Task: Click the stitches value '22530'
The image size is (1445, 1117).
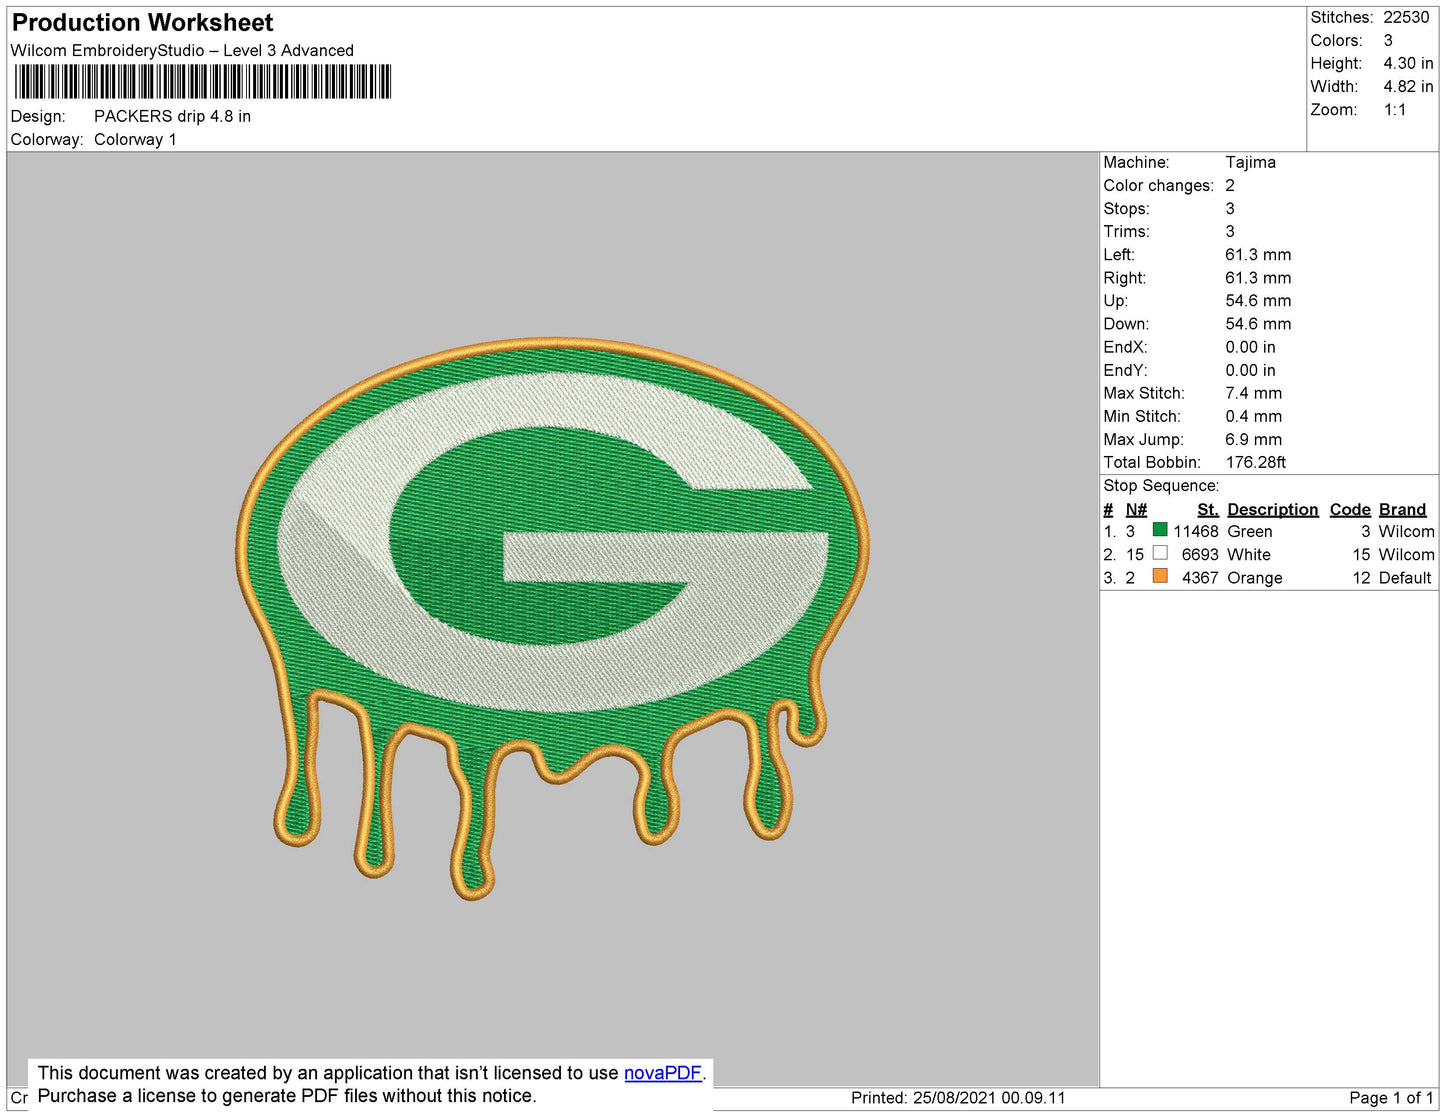Action: 1406,18
